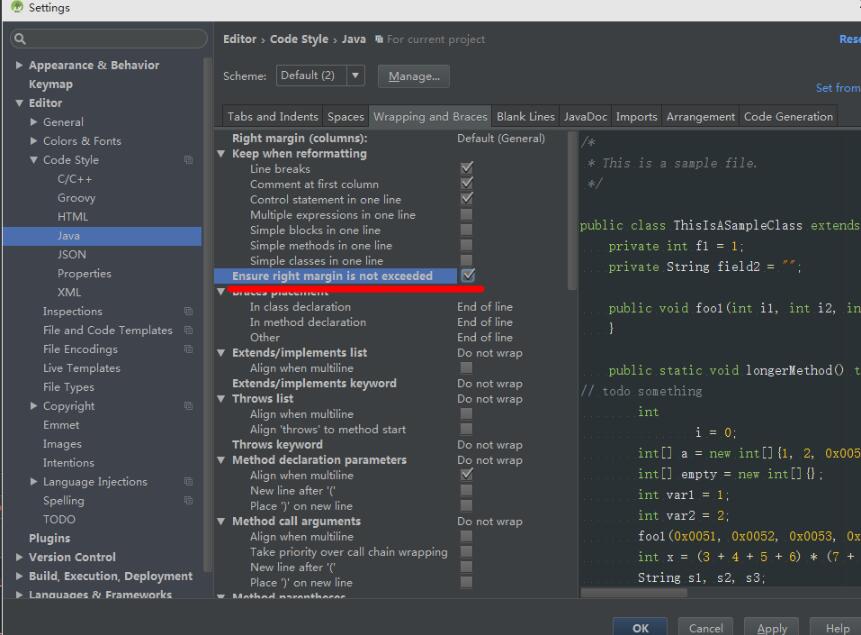This screenshot has width=861, height=635.
Task: Uncheck 'Ensure right margin is not exceeded'
Action: click(x=467, y=275)
